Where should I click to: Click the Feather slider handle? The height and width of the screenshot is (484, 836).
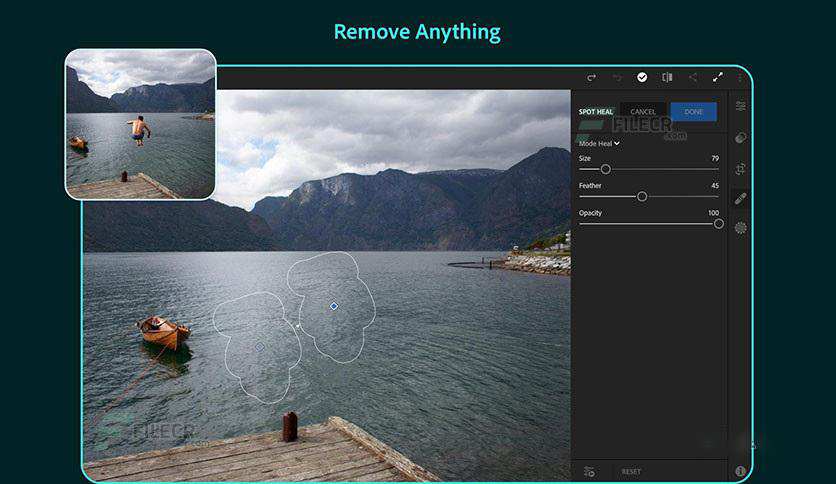pos(642,196)
